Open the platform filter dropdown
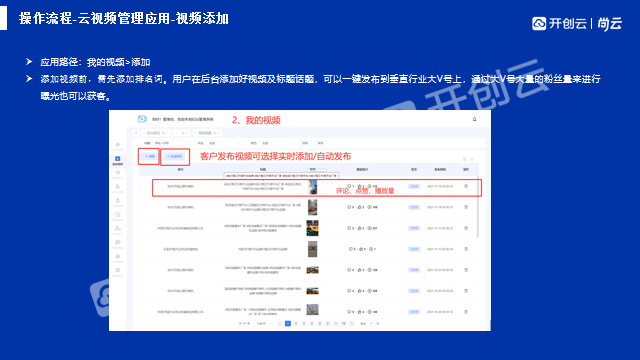The width and height of the screenshot is (640, 360). 225,143
